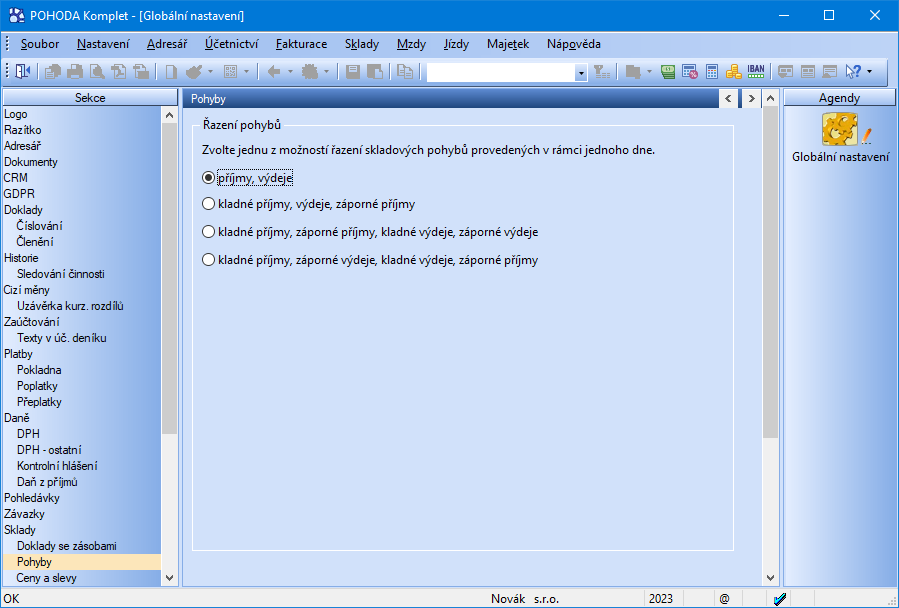Click the fax-printer toolbar icon after PDF

pos(141,72)
